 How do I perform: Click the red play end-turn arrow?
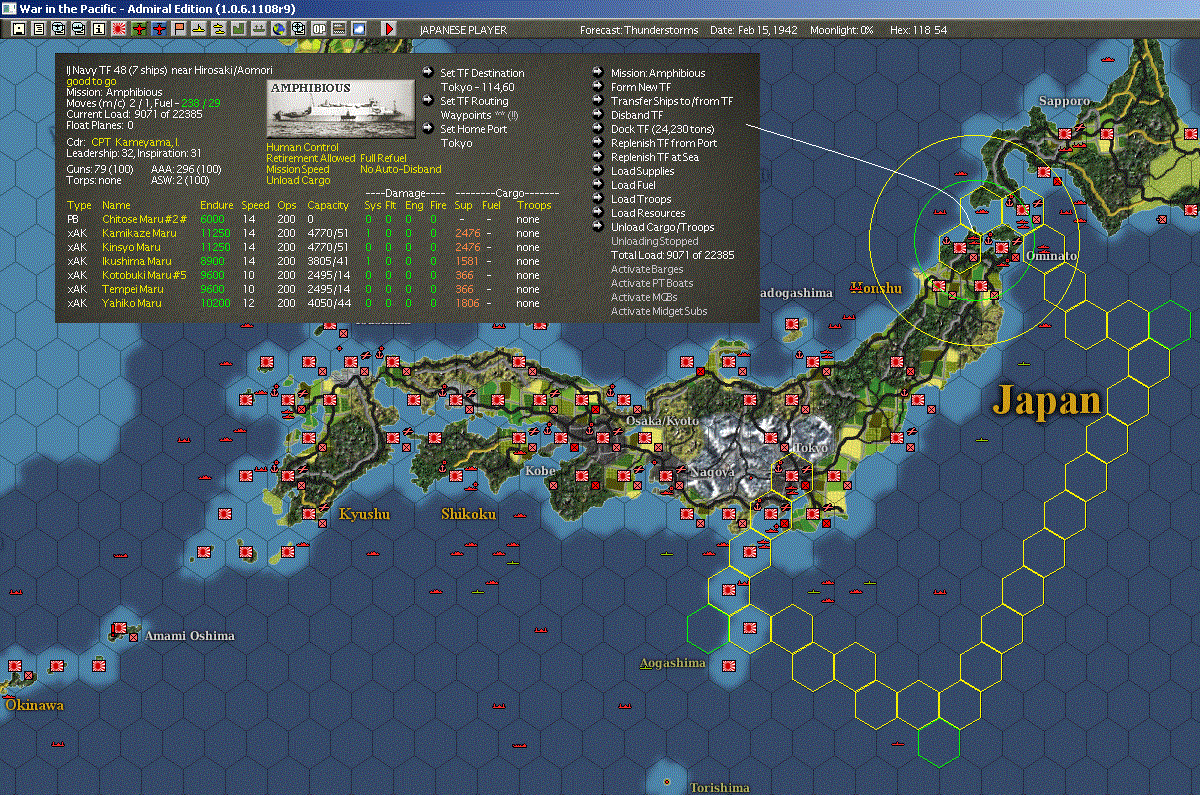tap(389, 29)
